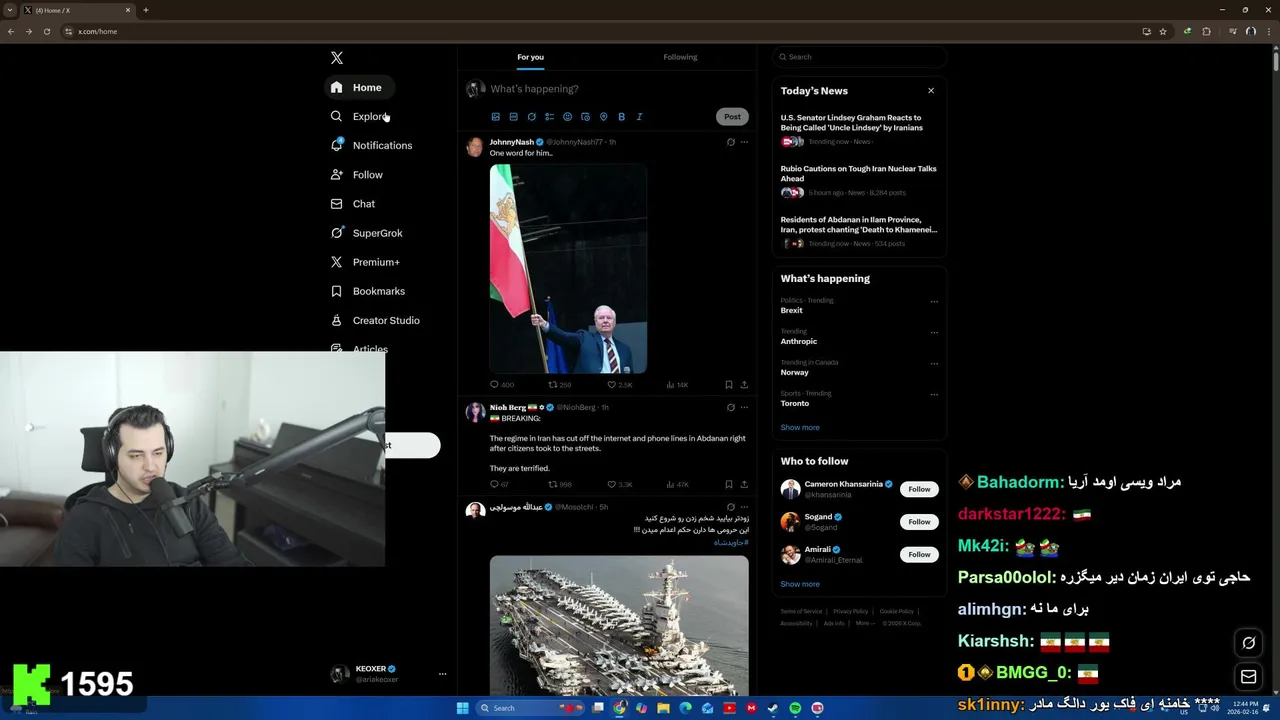Open SuperGrok in sidebar
1280x720 pixels.
pos(366,233)
